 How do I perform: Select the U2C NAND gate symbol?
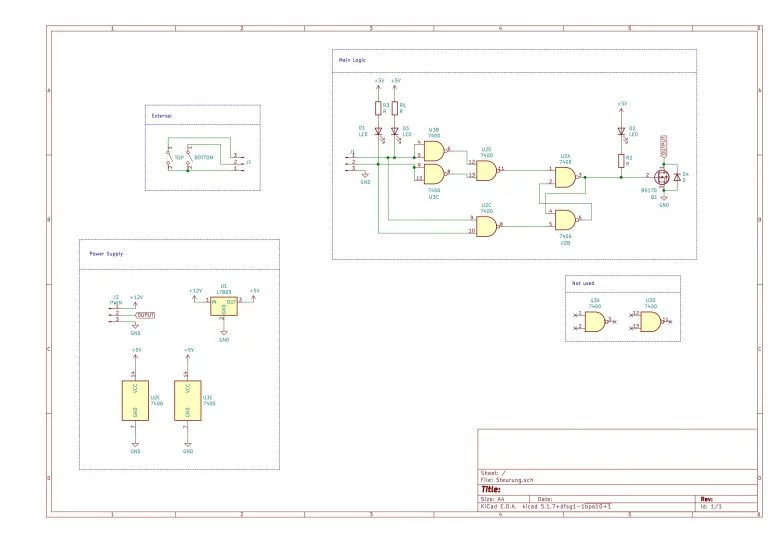point(487,226)
